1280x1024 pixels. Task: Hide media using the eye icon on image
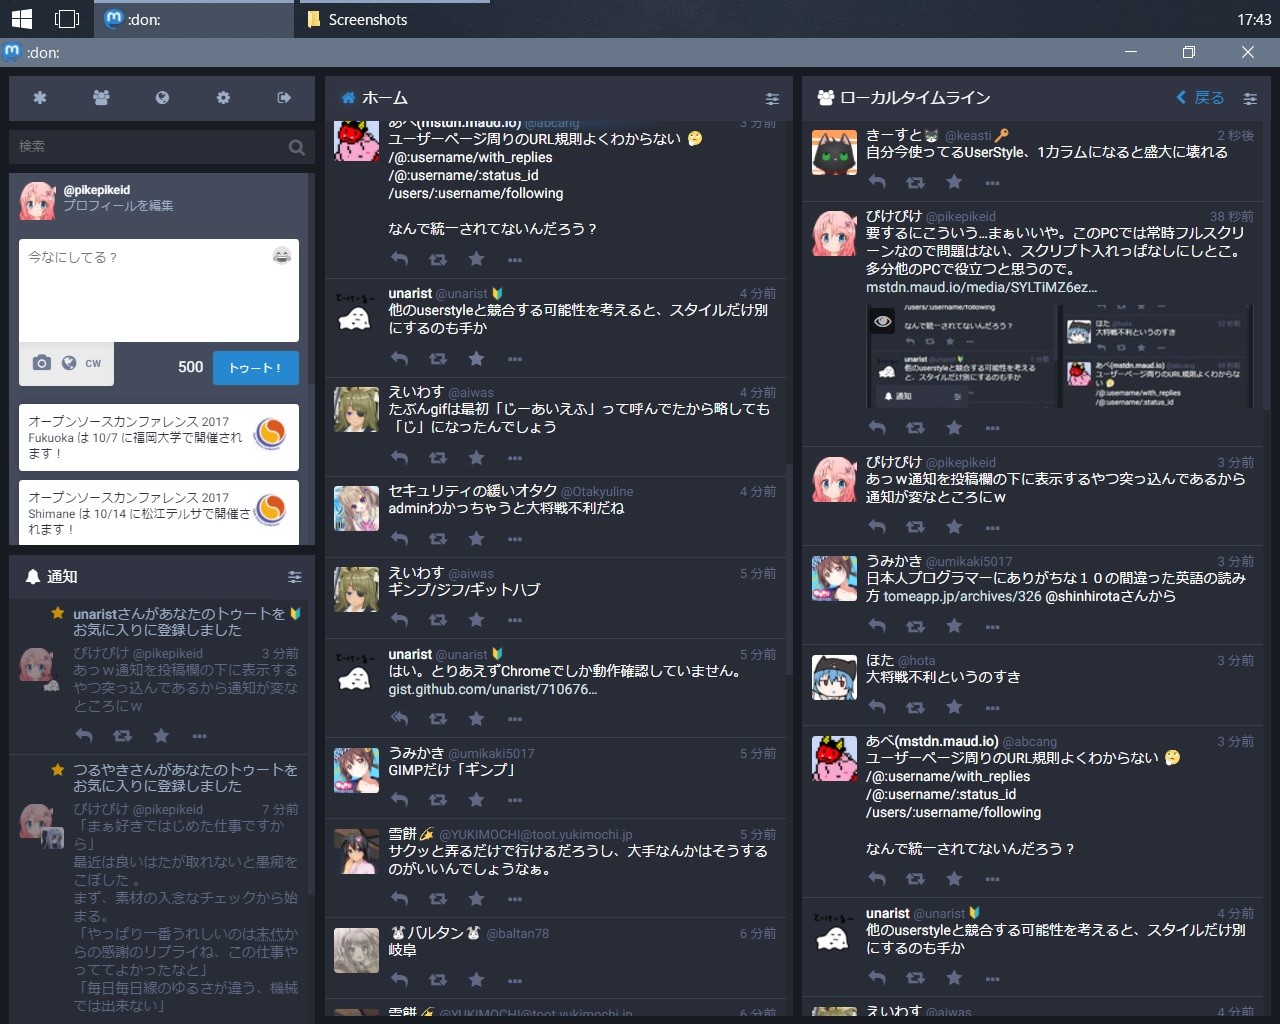882,322
